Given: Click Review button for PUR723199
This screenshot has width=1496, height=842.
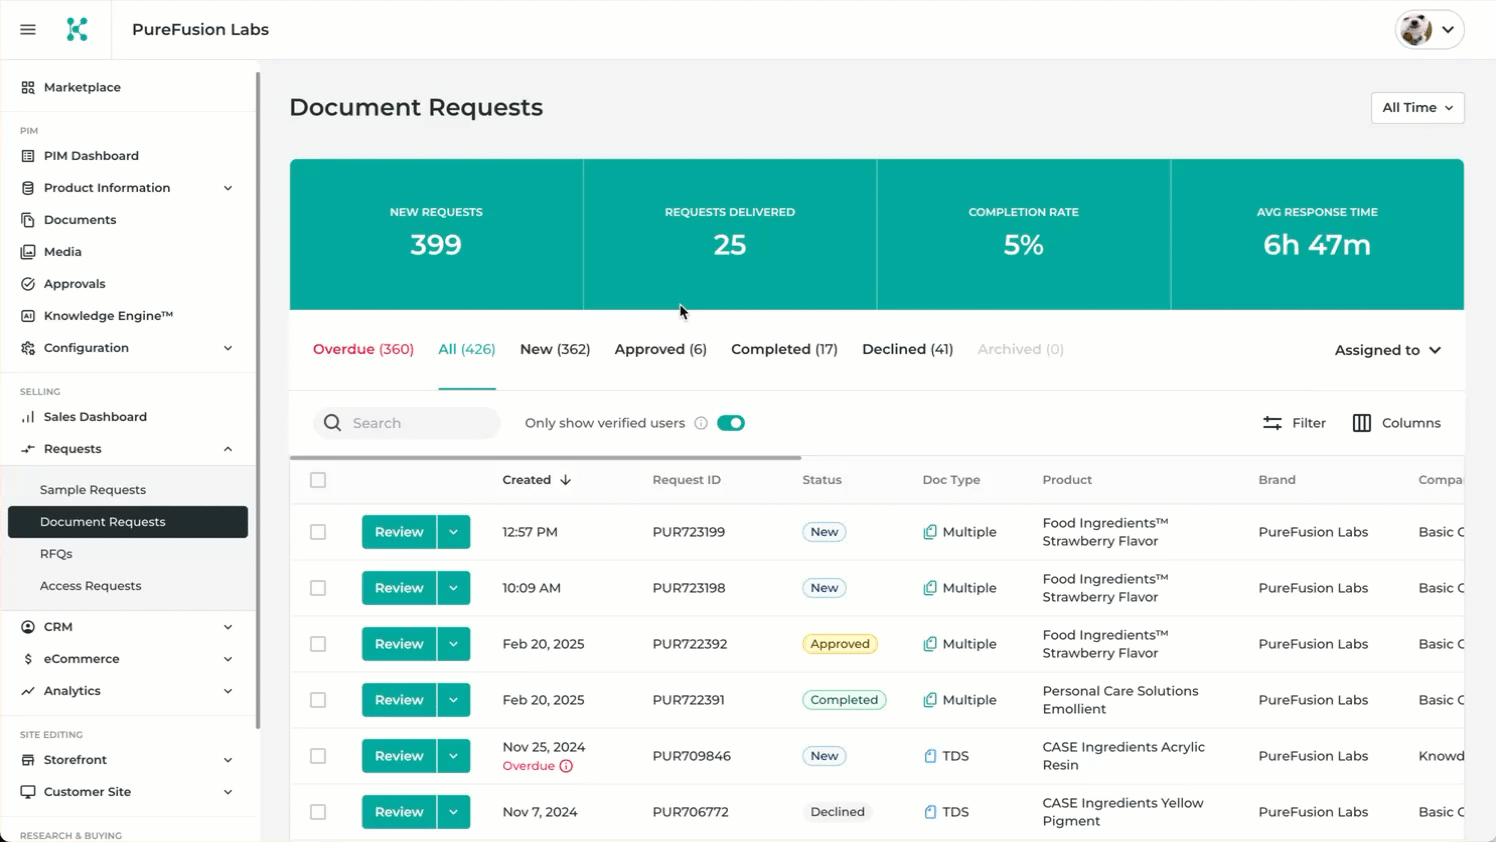Looking at the screenshot, I should 399,532.
